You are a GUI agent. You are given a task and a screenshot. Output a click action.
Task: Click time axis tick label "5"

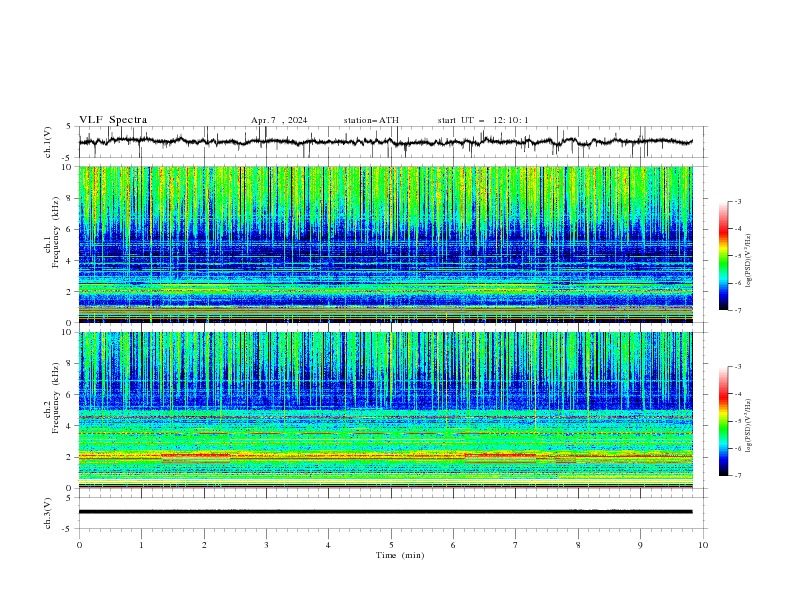click(391, 545)
